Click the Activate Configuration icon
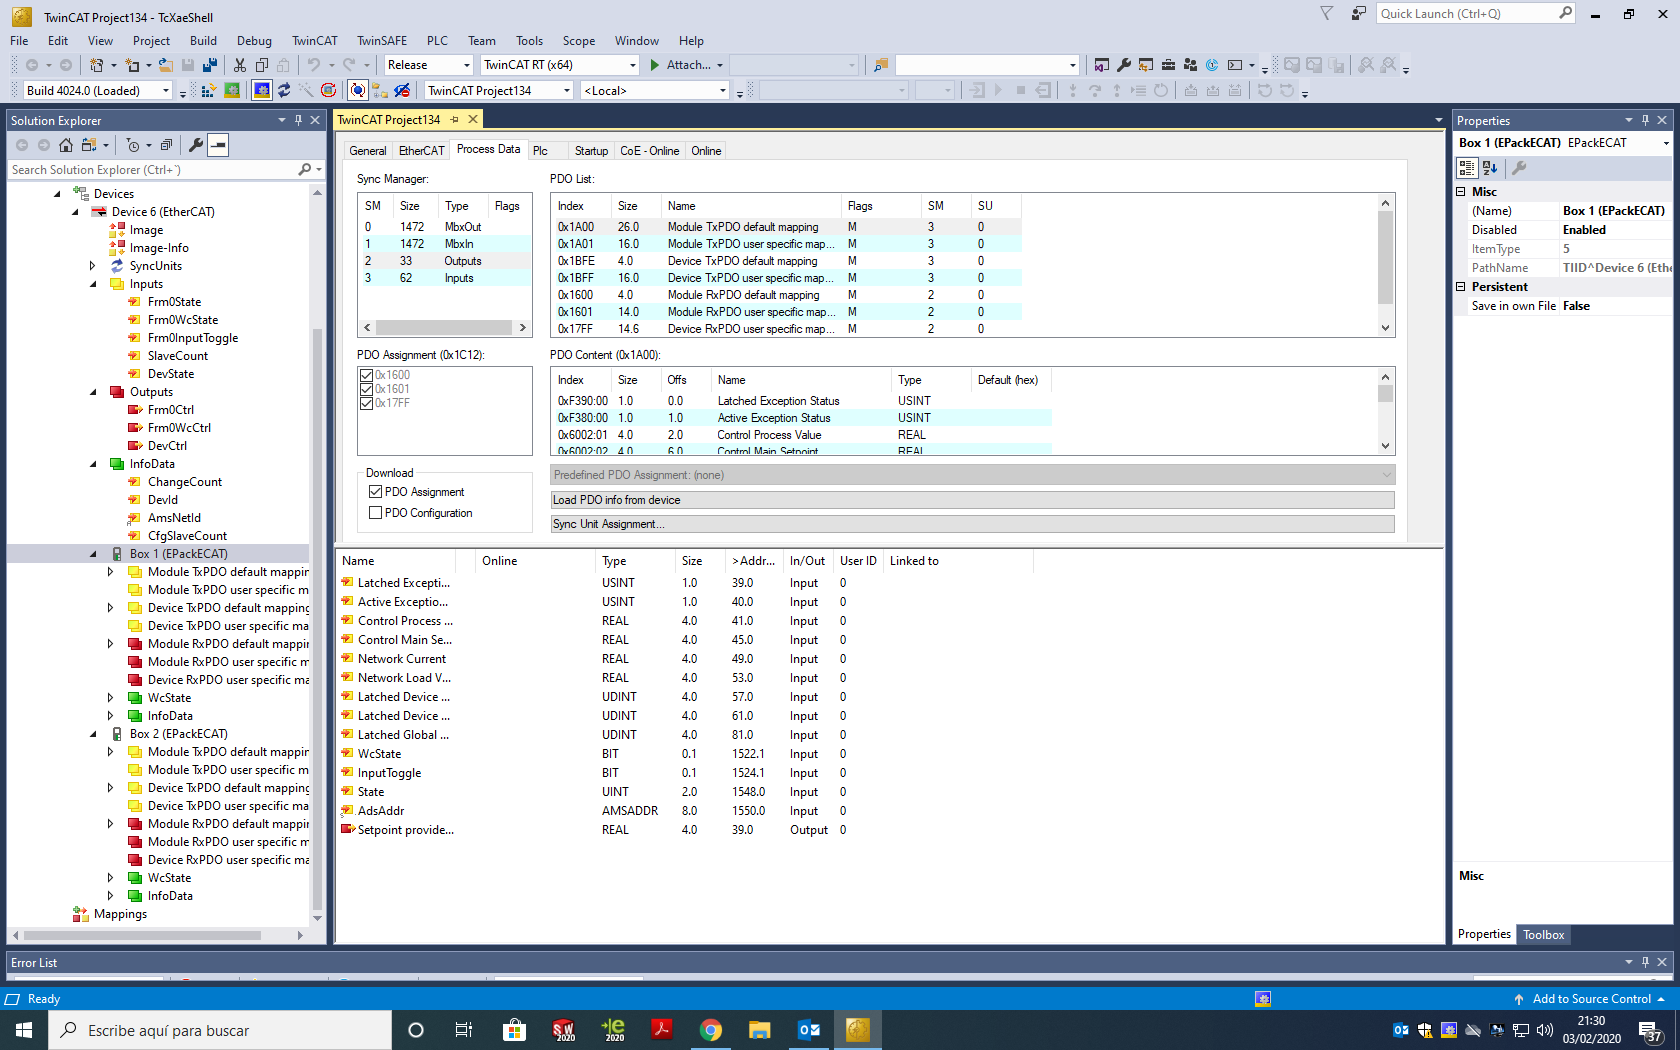Viewport: 1680px width, 1050px height. pos(209,91)
